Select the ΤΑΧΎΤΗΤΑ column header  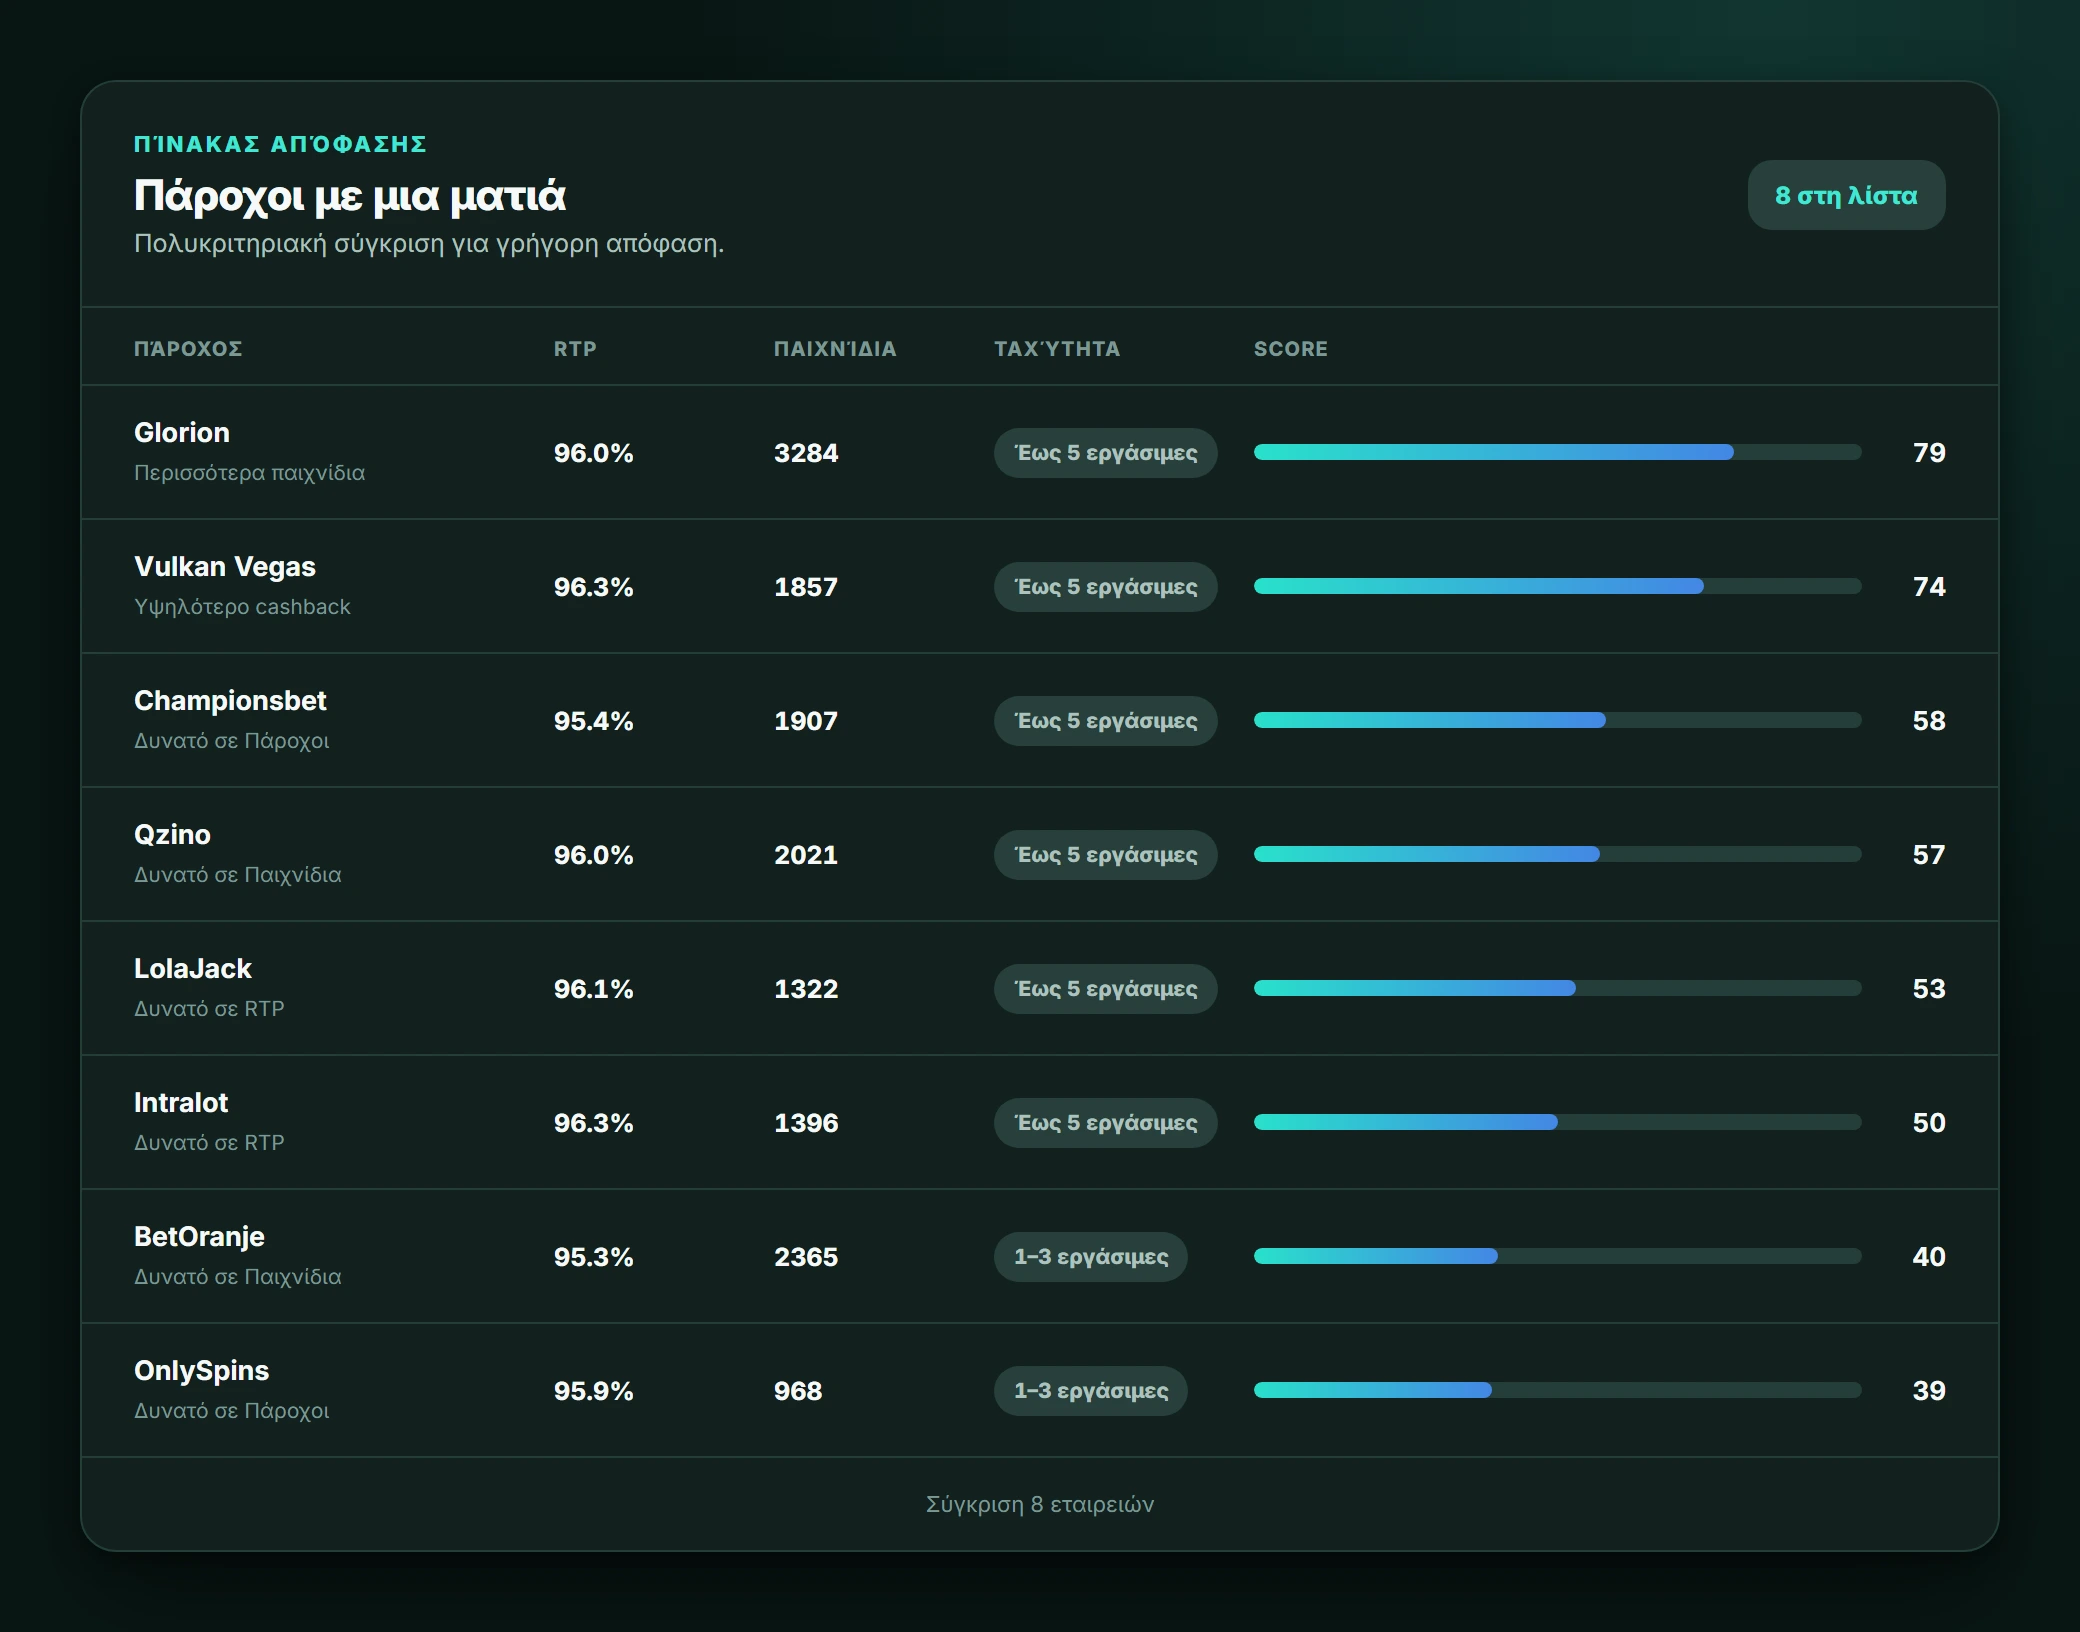[1057, 349]
